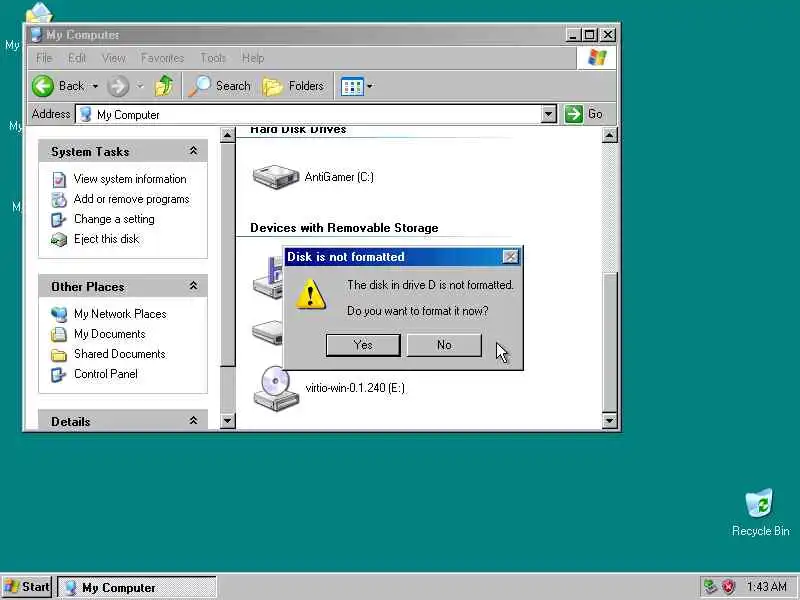Click Eject this disk link
The height and width of the screenshot is (600, 800).
[x=107, y=239]
